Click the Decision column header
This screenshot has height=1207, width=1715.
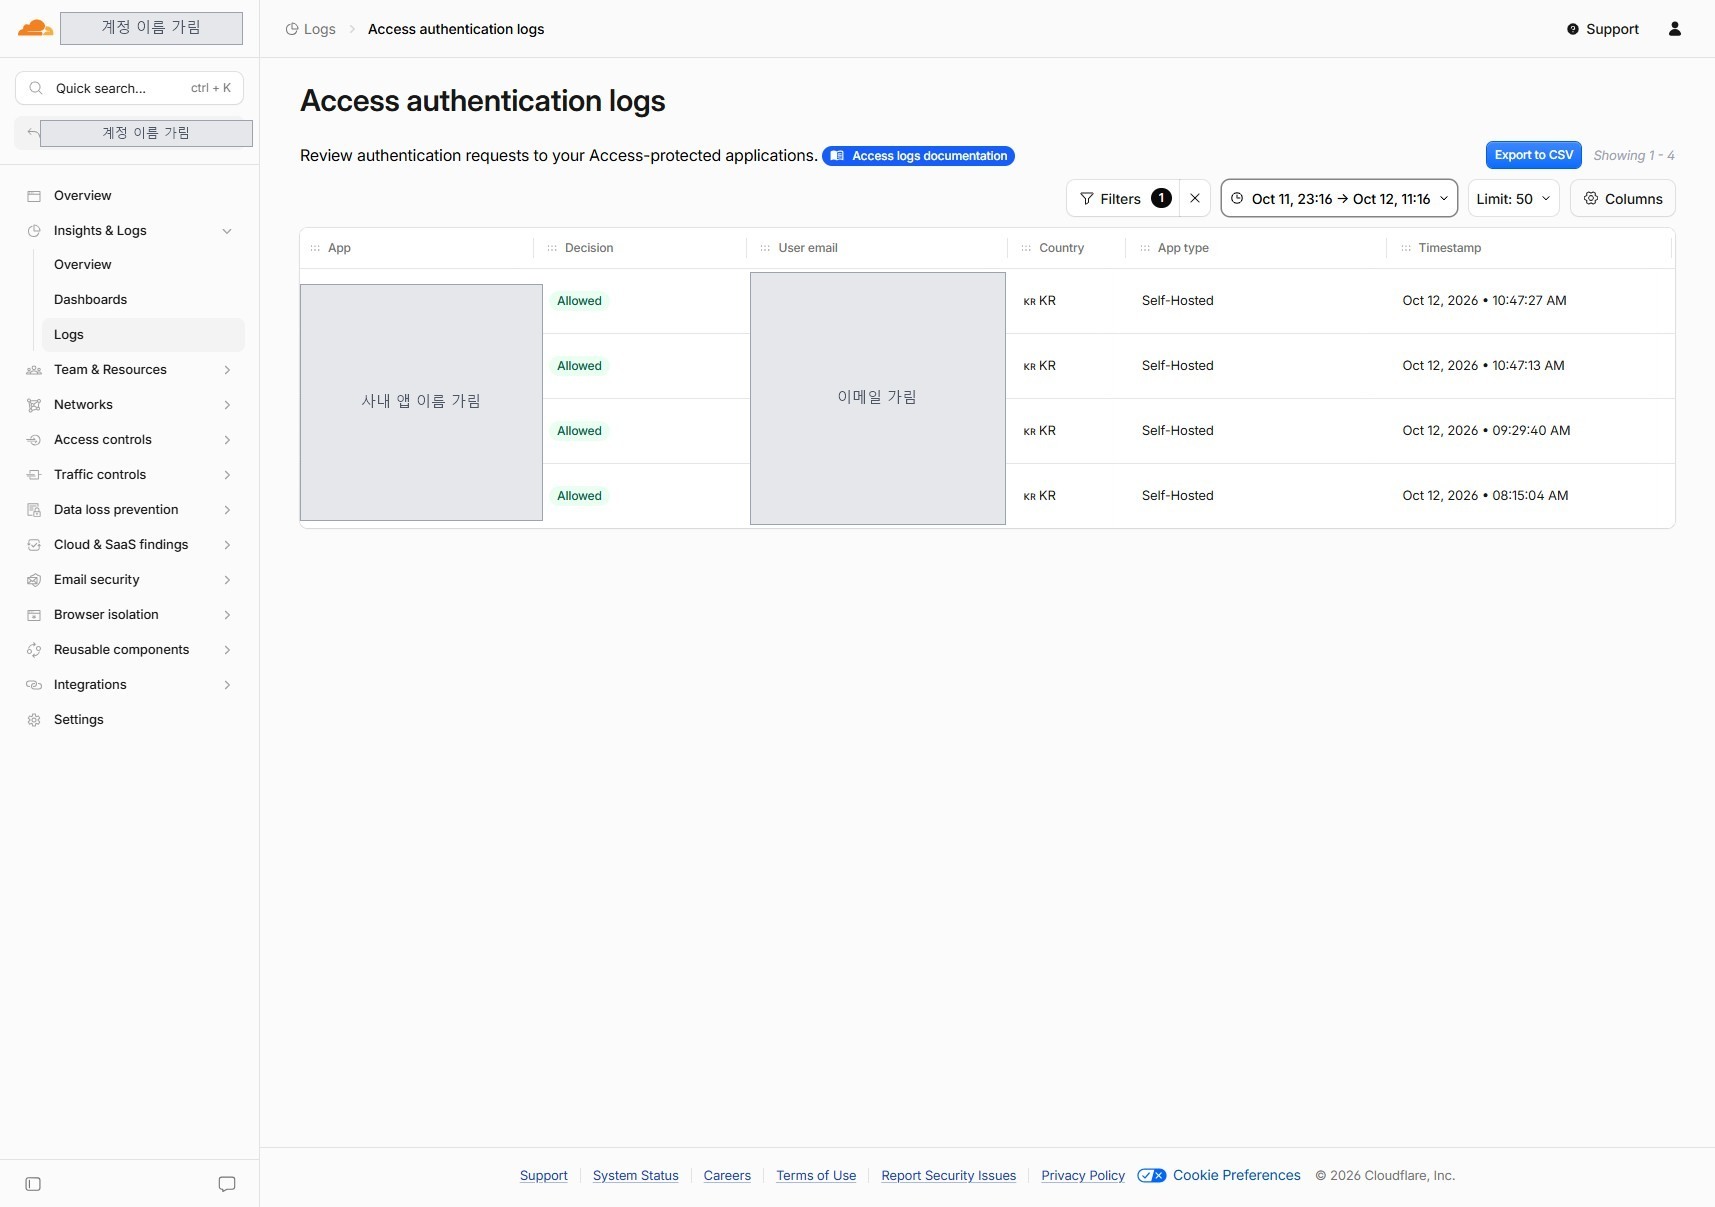click(x=589, y=248)
